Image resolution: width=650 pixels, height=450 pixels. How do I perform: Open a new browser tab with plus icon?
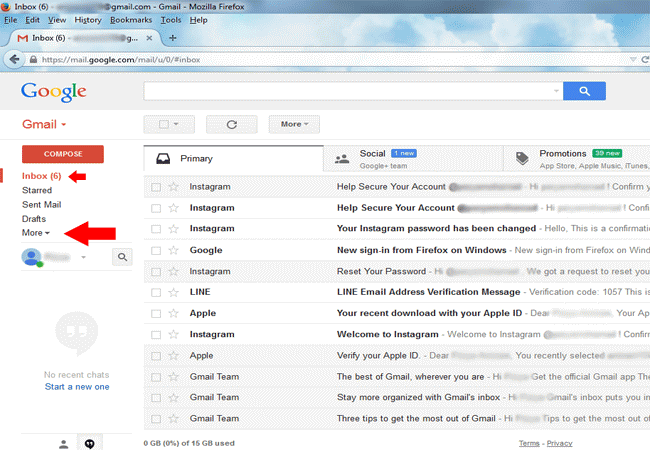(173, 38)
